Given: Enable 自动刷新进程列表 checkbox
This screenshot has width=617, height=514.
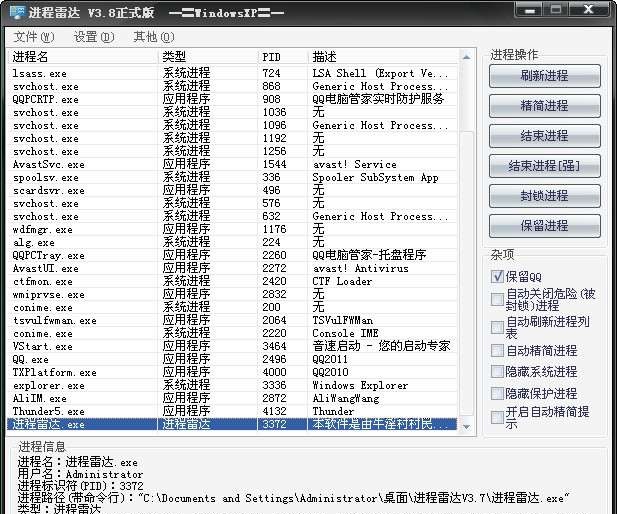Looking at the screenshot, I should coord(497,327).
